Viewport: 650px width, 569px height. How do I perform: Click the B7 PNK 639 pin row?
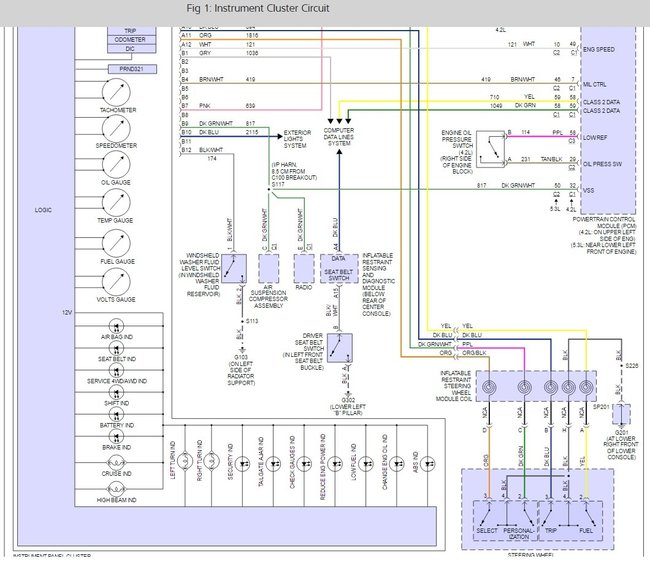pos(218,106)
